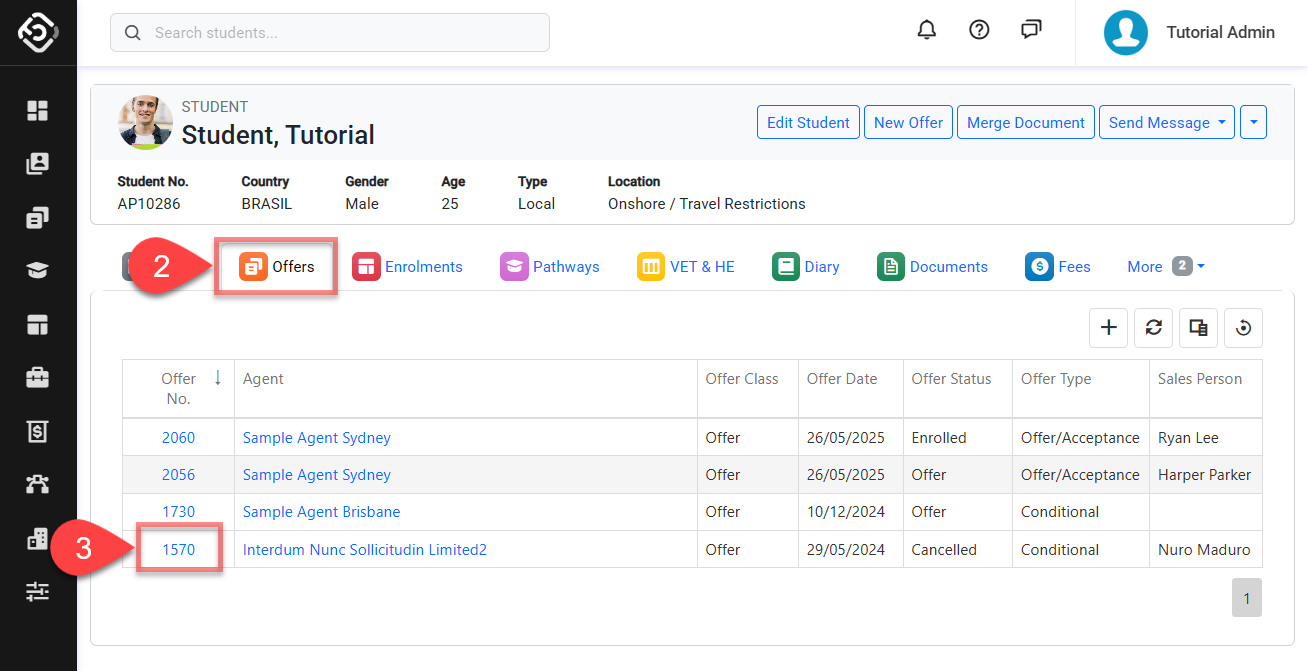1308x671 pixels.
Task: Open the Fees tab
Action: tap(1058, 267)
